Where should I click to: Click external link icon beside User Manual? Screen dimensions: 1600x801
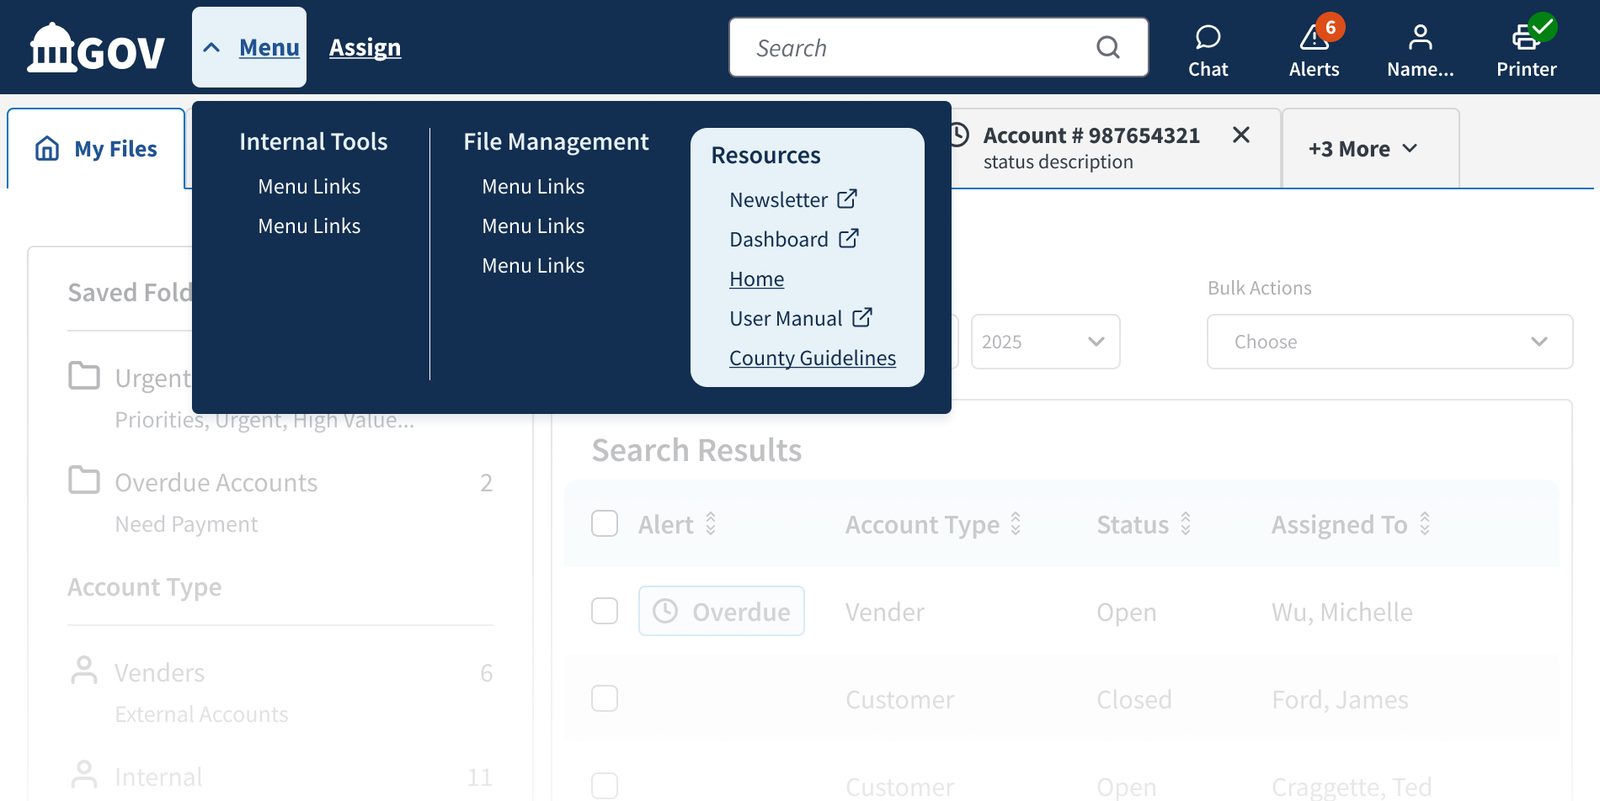pyautogui.click(x=862, y=317)
